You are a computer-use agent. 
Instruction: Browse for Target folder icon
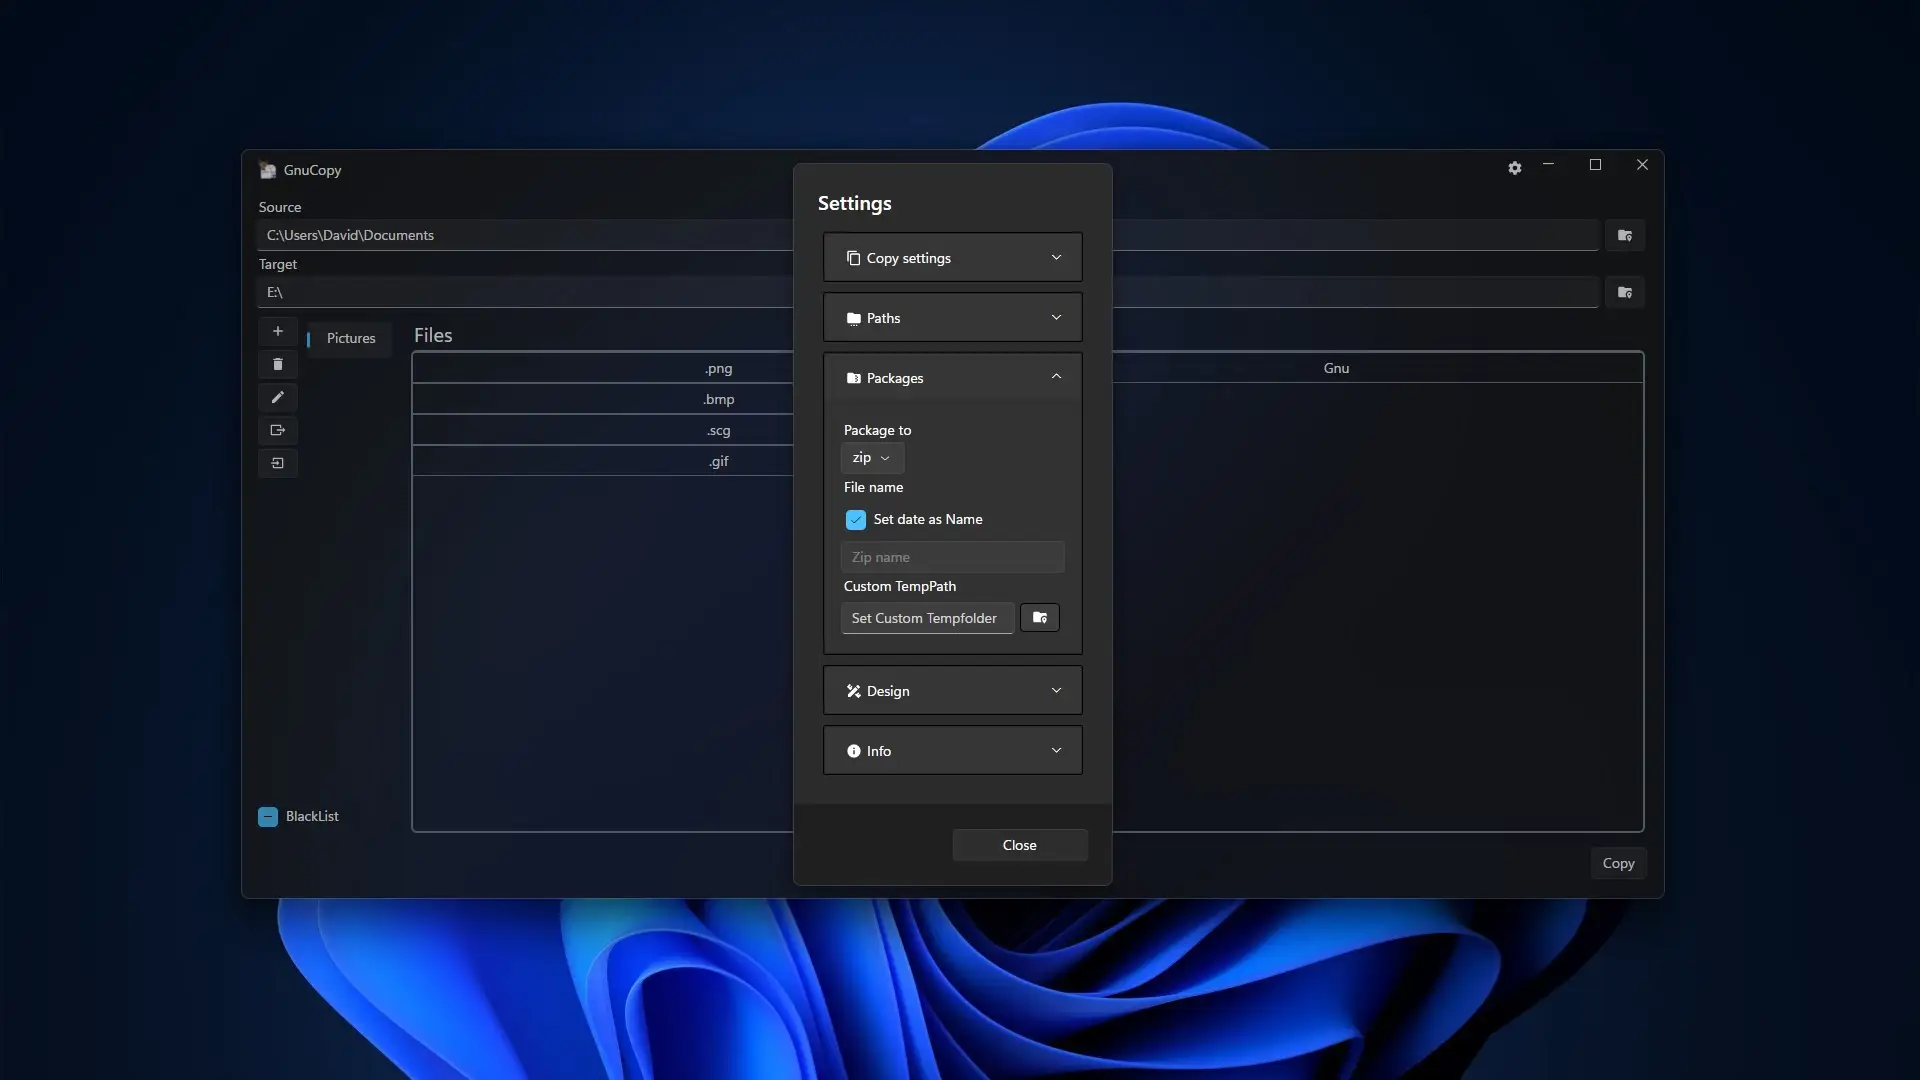(1624, 293)
